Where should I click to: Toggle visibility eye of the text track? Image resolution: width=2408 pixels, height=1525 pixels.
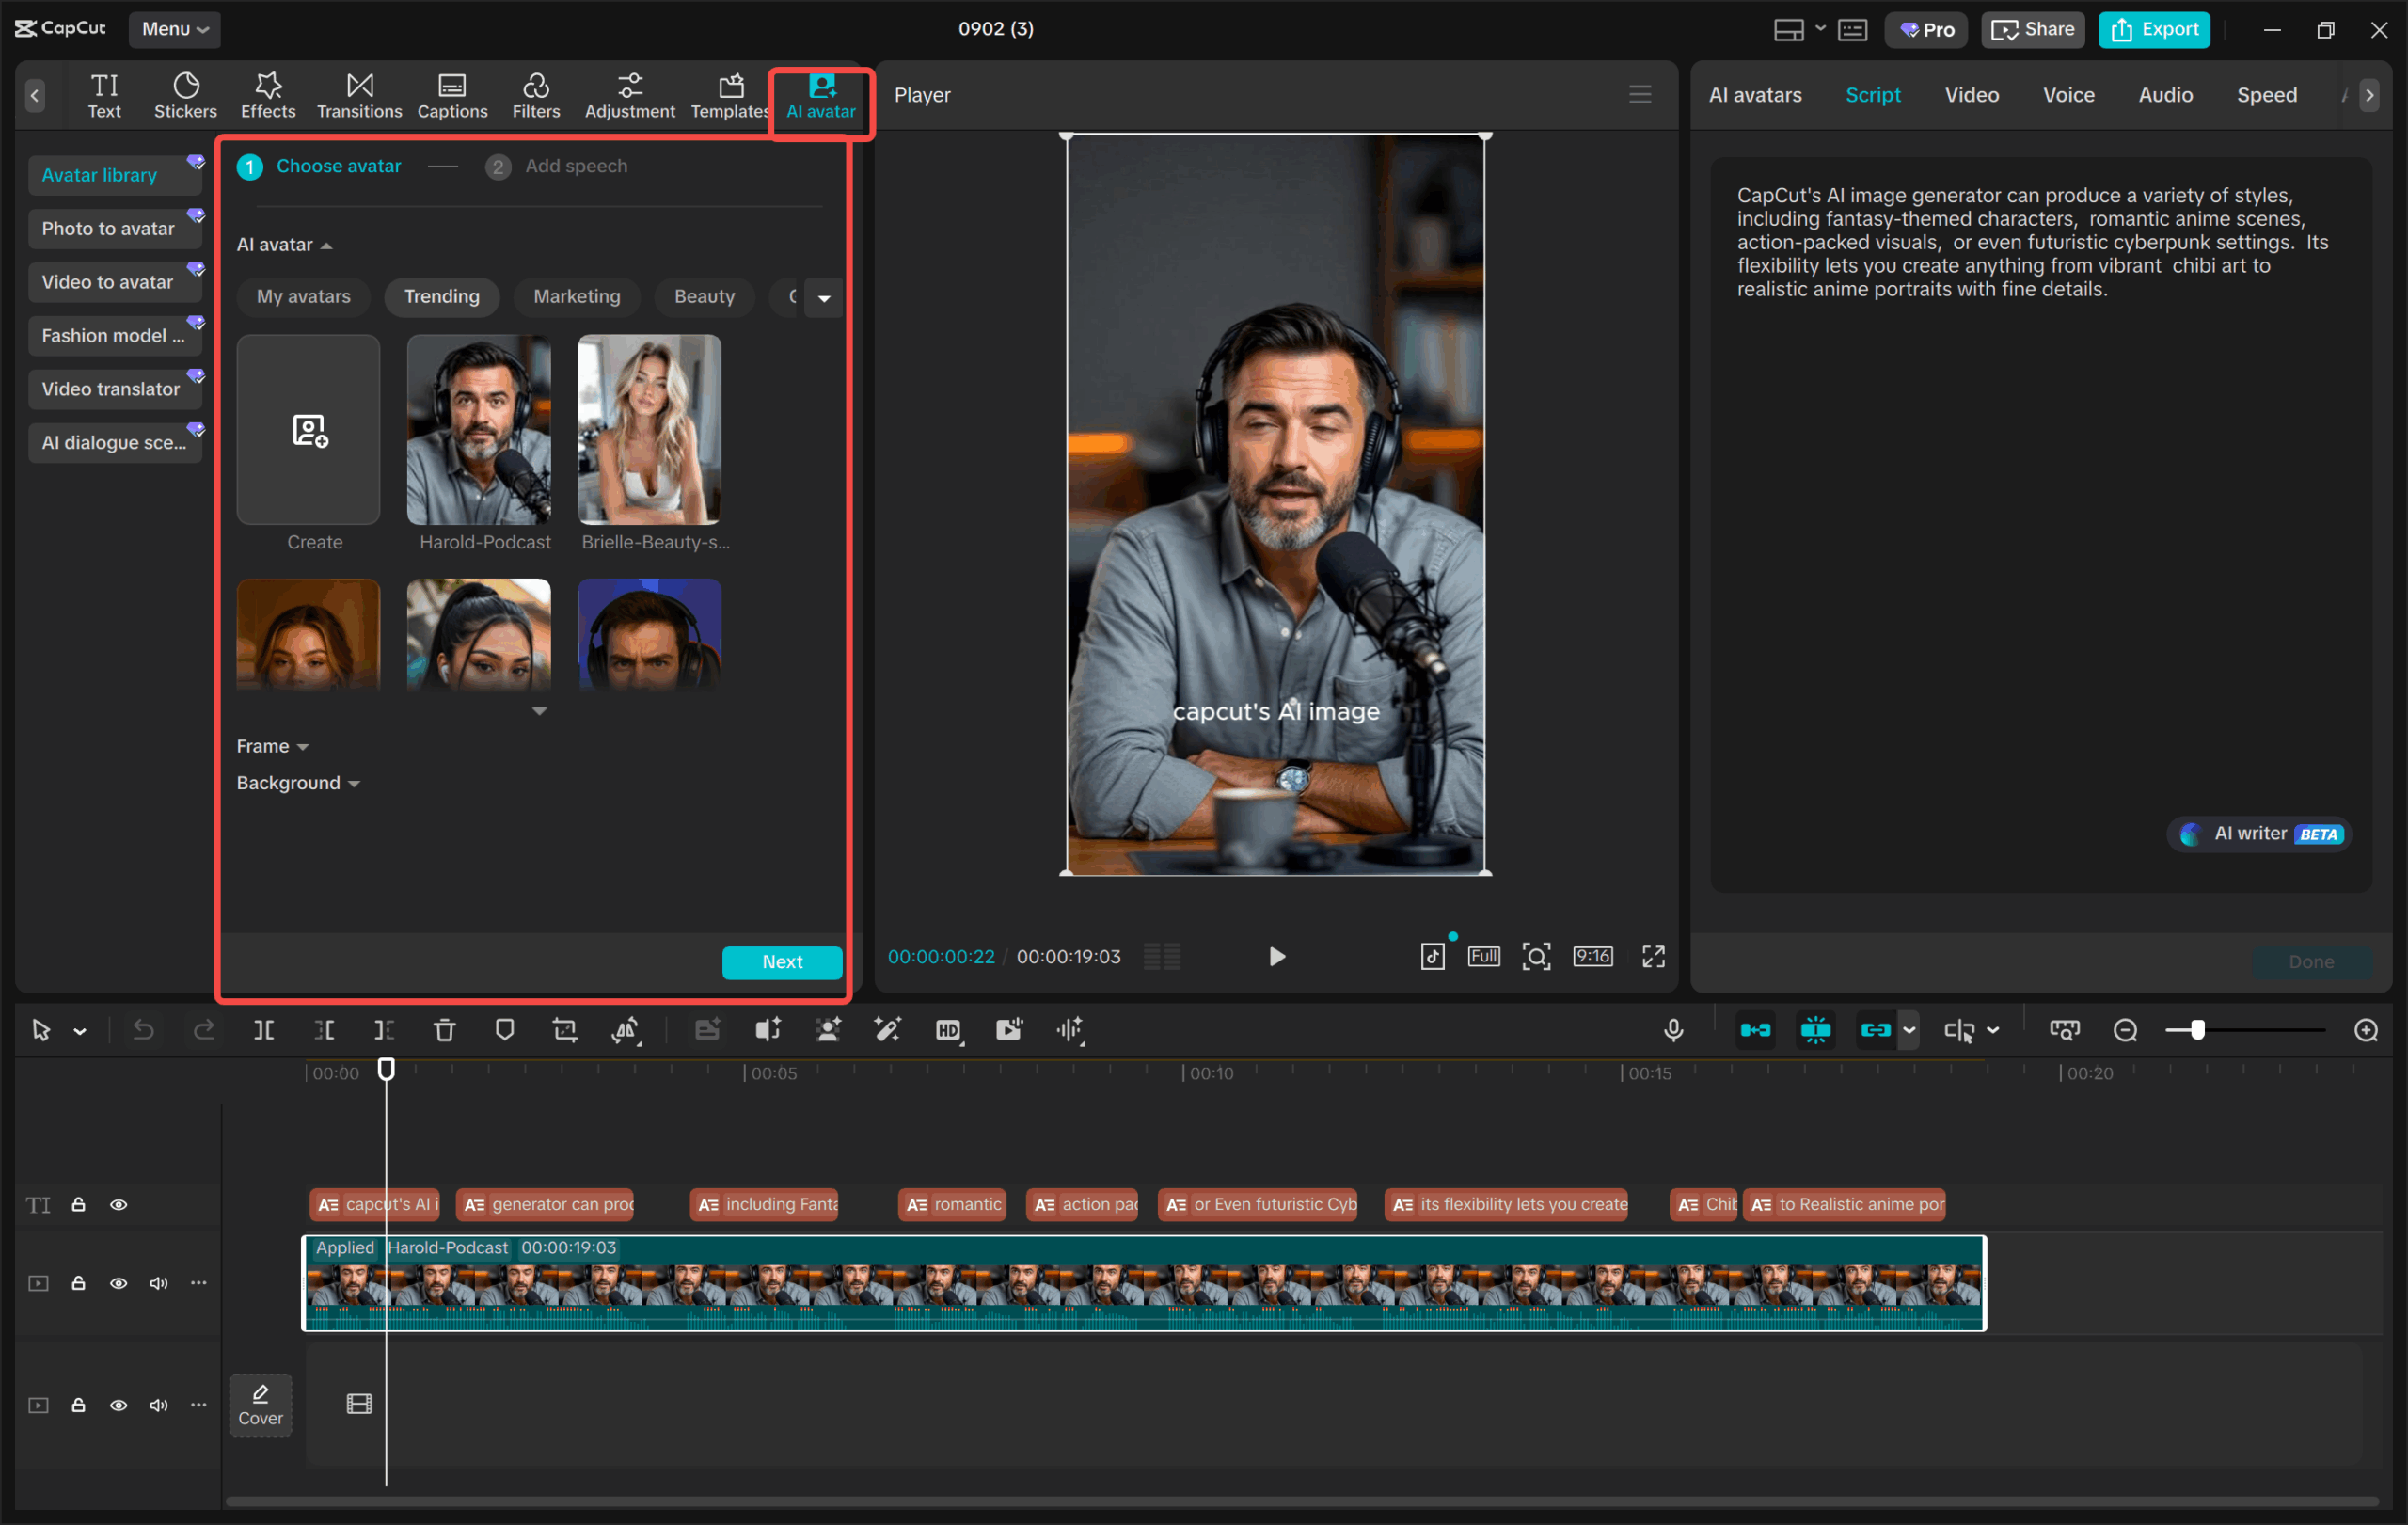(x=118, y=1205)
